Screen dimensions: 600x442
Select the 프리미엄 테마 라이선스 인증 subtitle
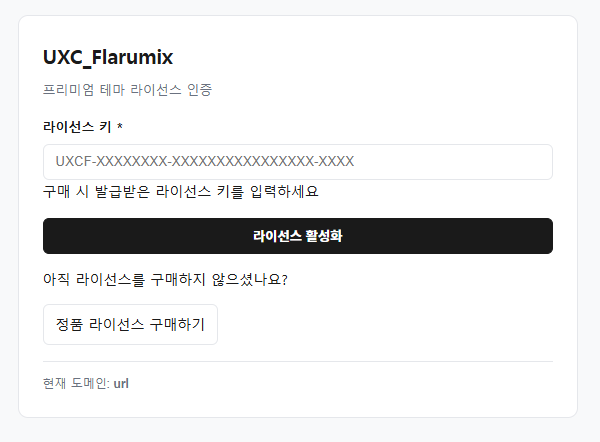pos(127,90)
